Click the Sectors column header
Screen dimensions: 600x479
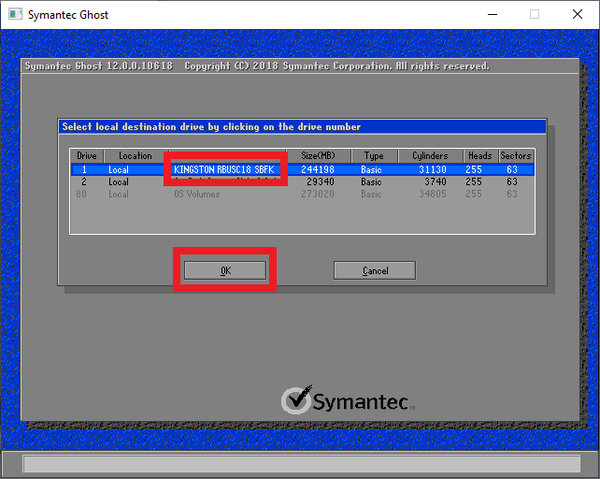pyautogui.click(x=516, y=156)
